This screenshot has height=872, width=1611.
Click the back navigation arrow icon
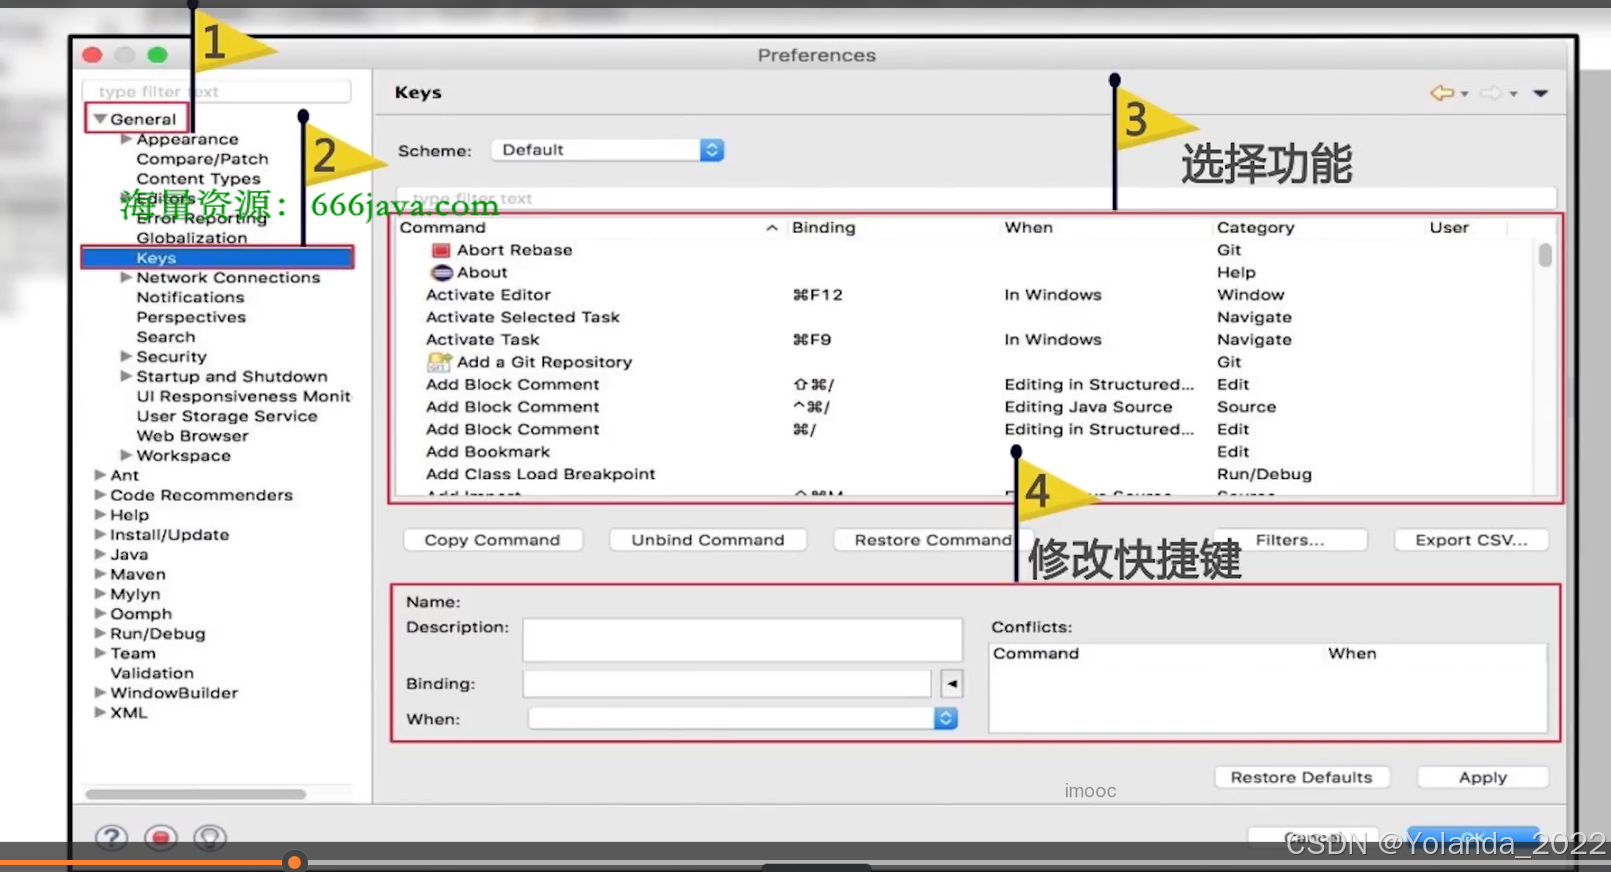[x=1441, y=93]
